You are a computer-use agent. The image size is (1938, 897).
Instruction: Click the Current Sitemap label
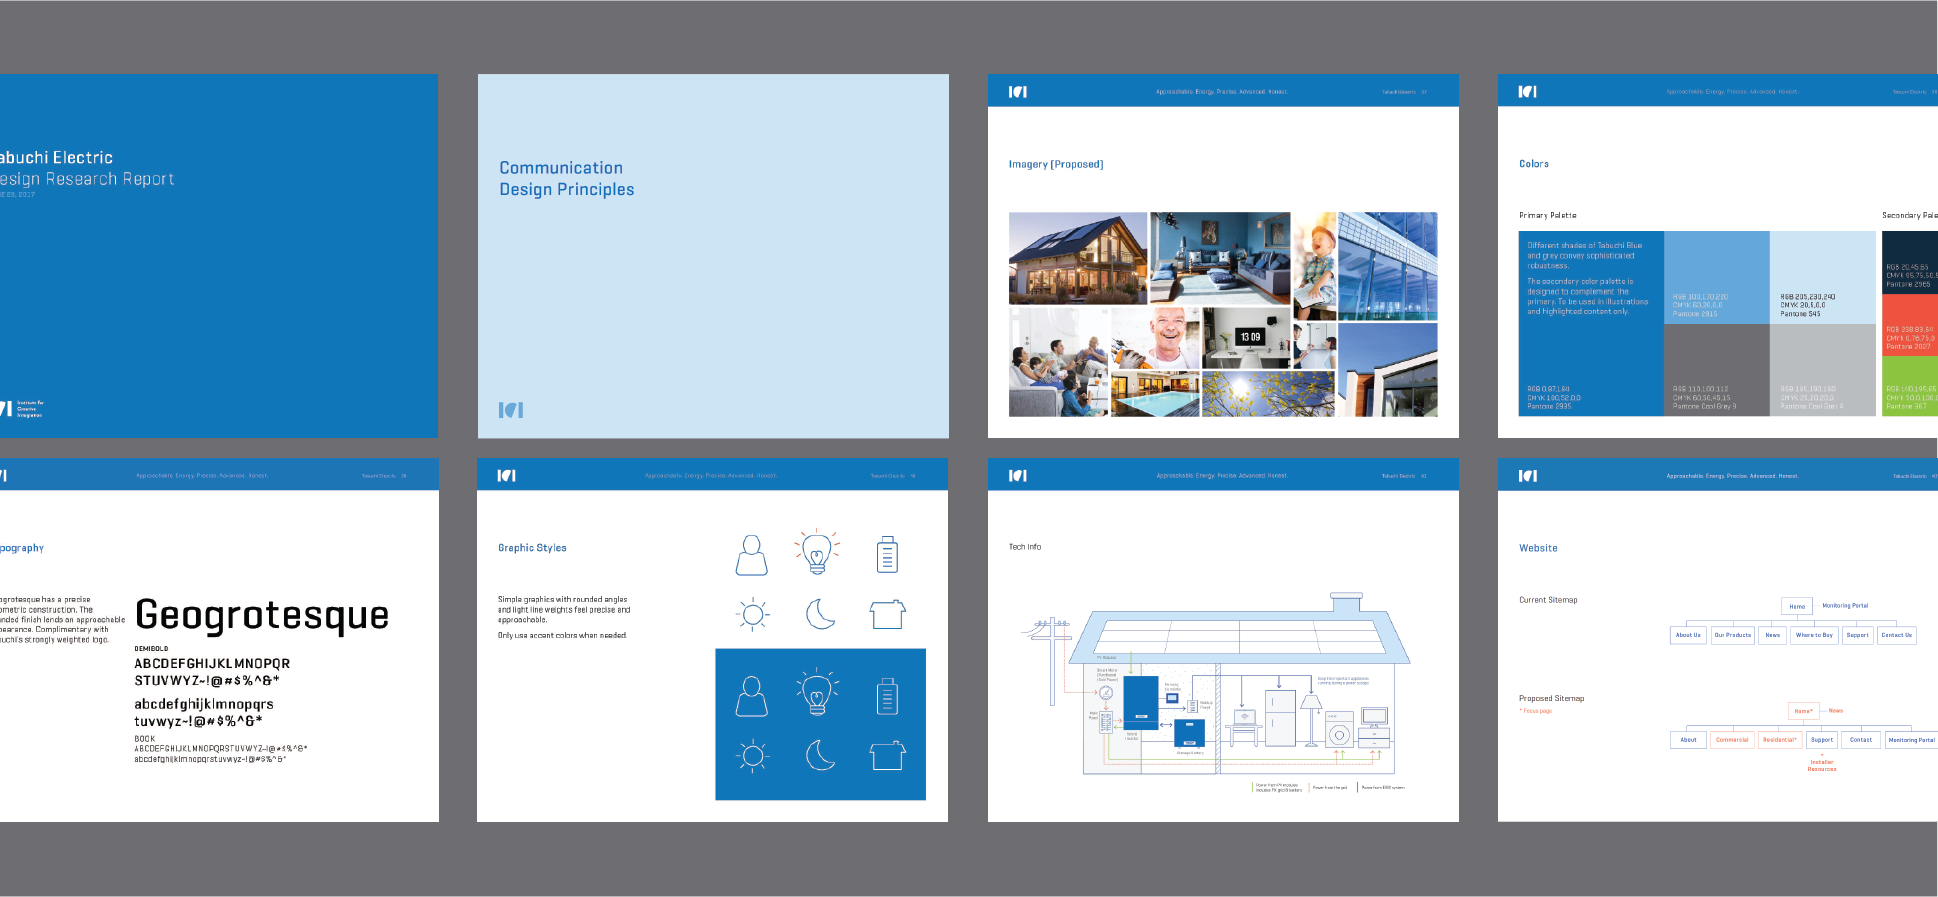pos(1548,600)
